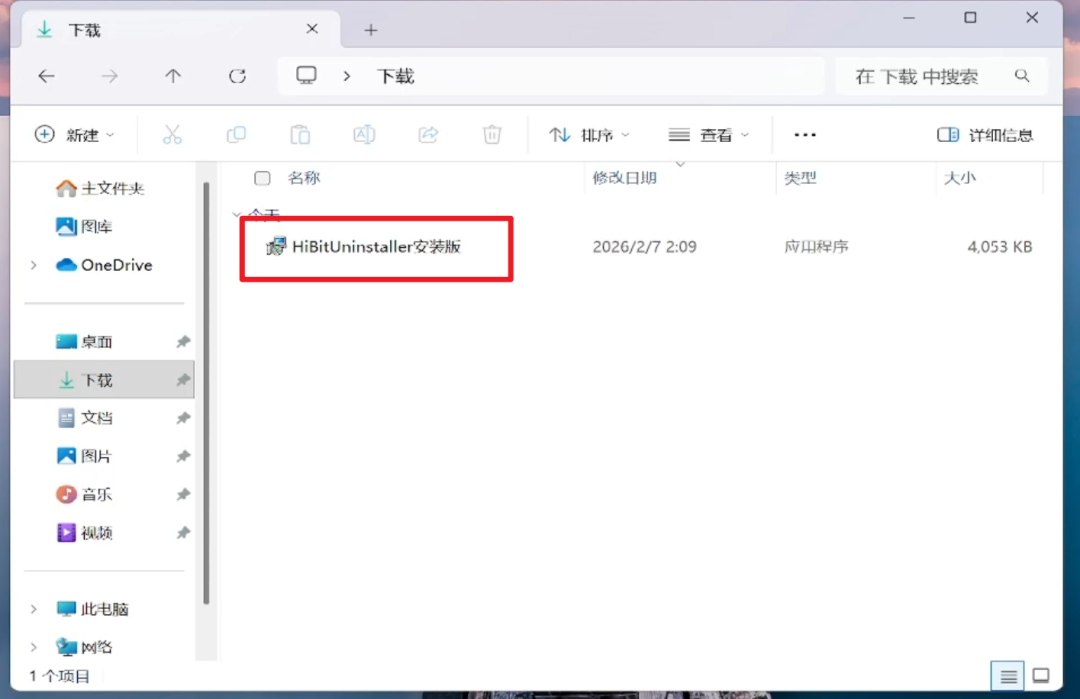1080x699 pixels.
Task: Click the 4,053 KB size cell
Action: [999, 247]
